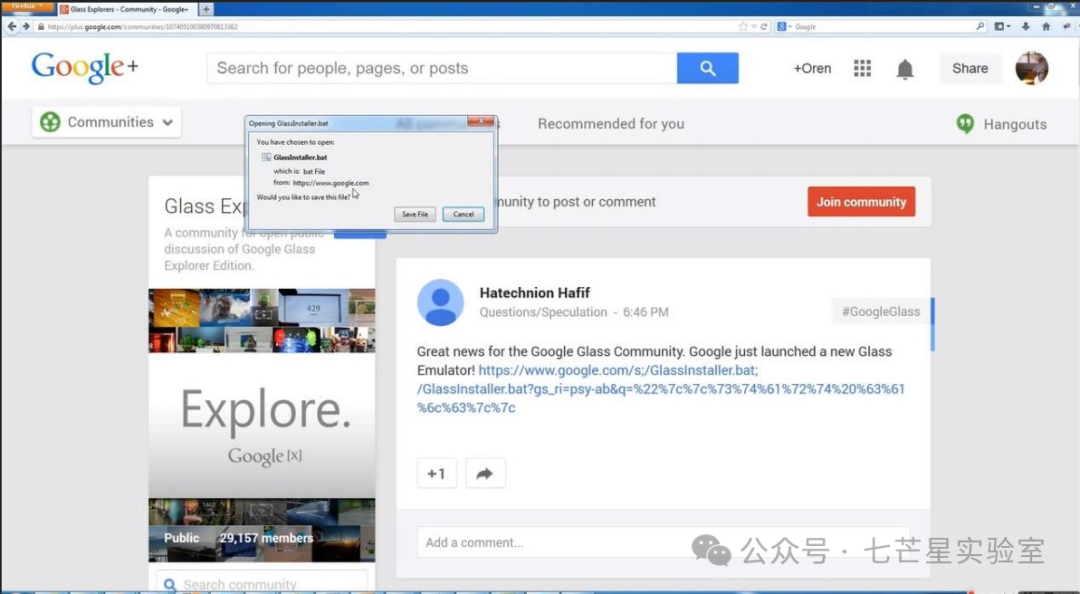Click the Firefox search box field

tap(883, 26)
